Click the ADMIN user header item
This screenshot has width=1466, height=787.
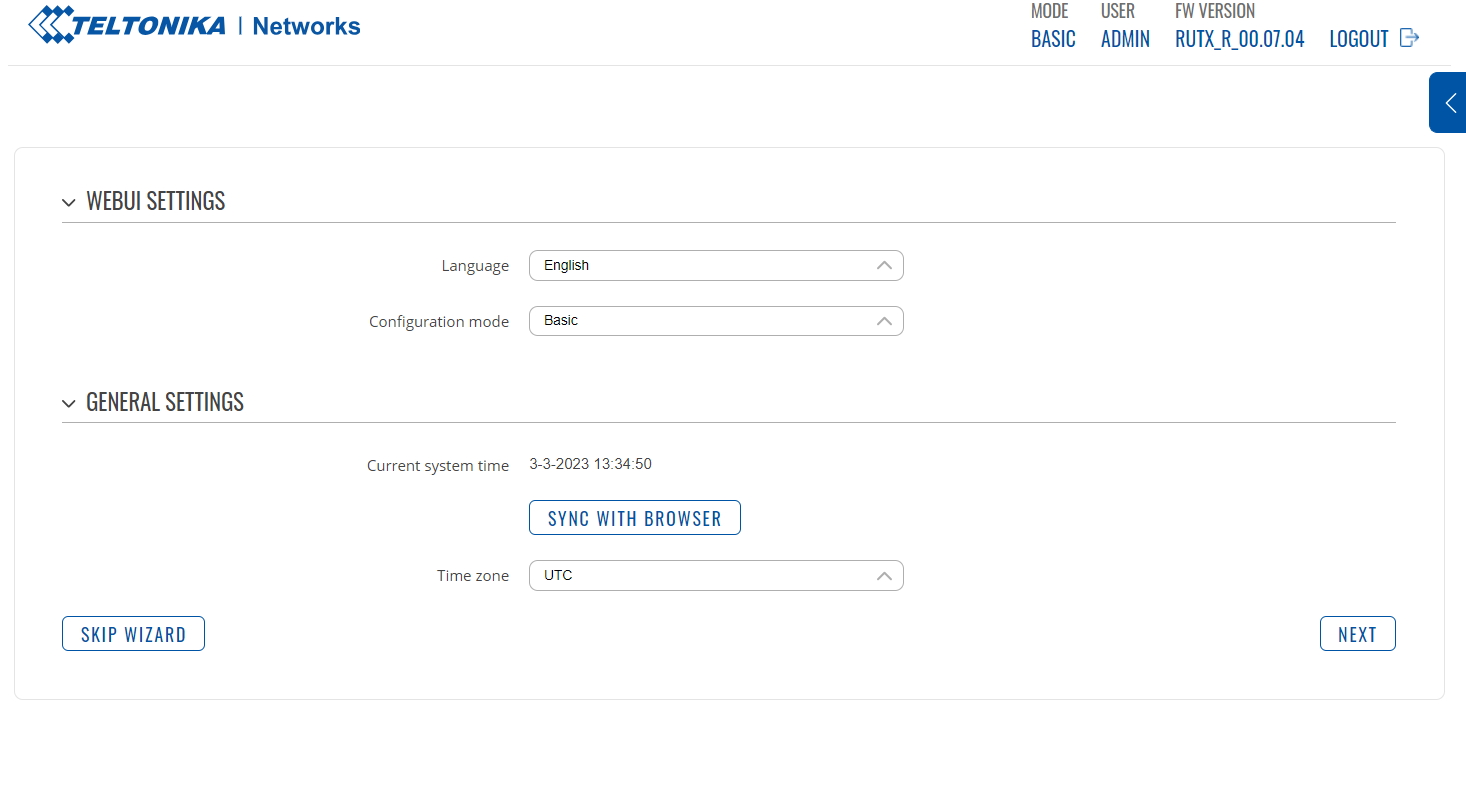point(1125,39)
